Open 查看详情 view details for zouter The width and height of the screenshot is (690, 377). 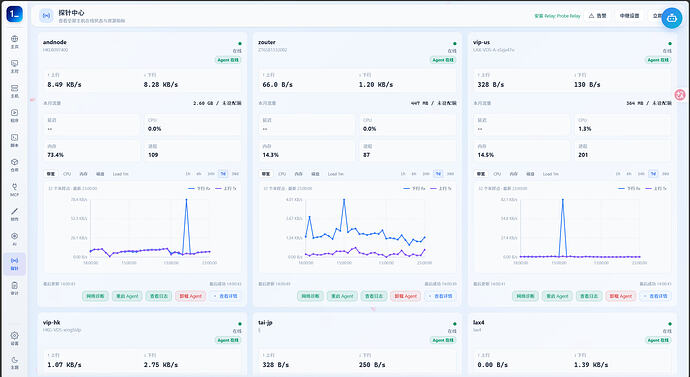click(x=440, y=296)
